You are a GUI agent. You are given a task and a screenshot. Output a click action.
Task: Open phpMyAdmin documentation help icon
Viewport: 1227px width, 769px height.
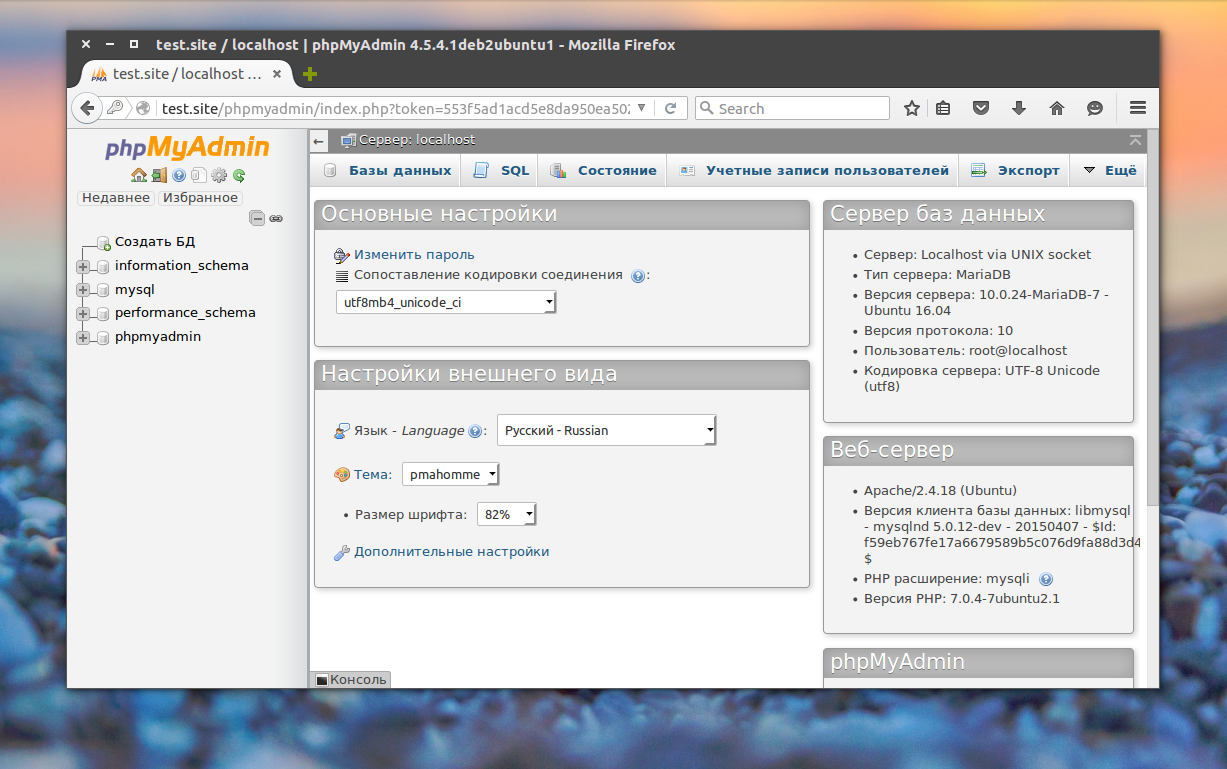[179, 175]
